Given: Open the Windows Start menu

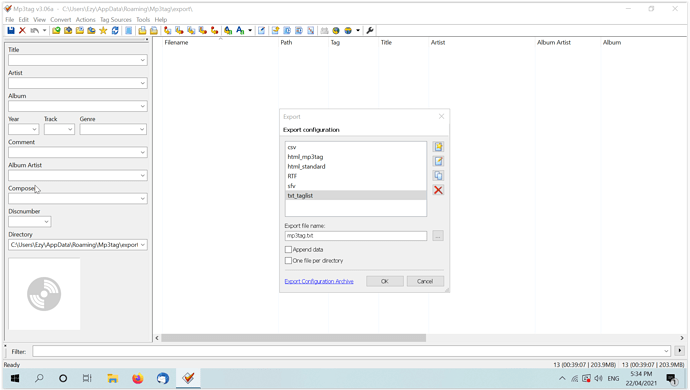Looking at the screenshot, I should tap(15, 378).
